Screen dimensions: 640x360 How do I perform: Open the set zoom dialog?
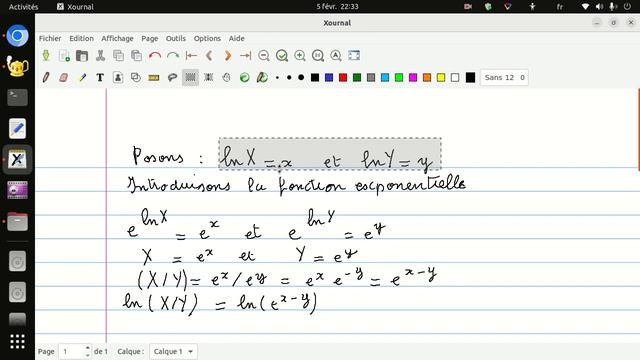336,56
